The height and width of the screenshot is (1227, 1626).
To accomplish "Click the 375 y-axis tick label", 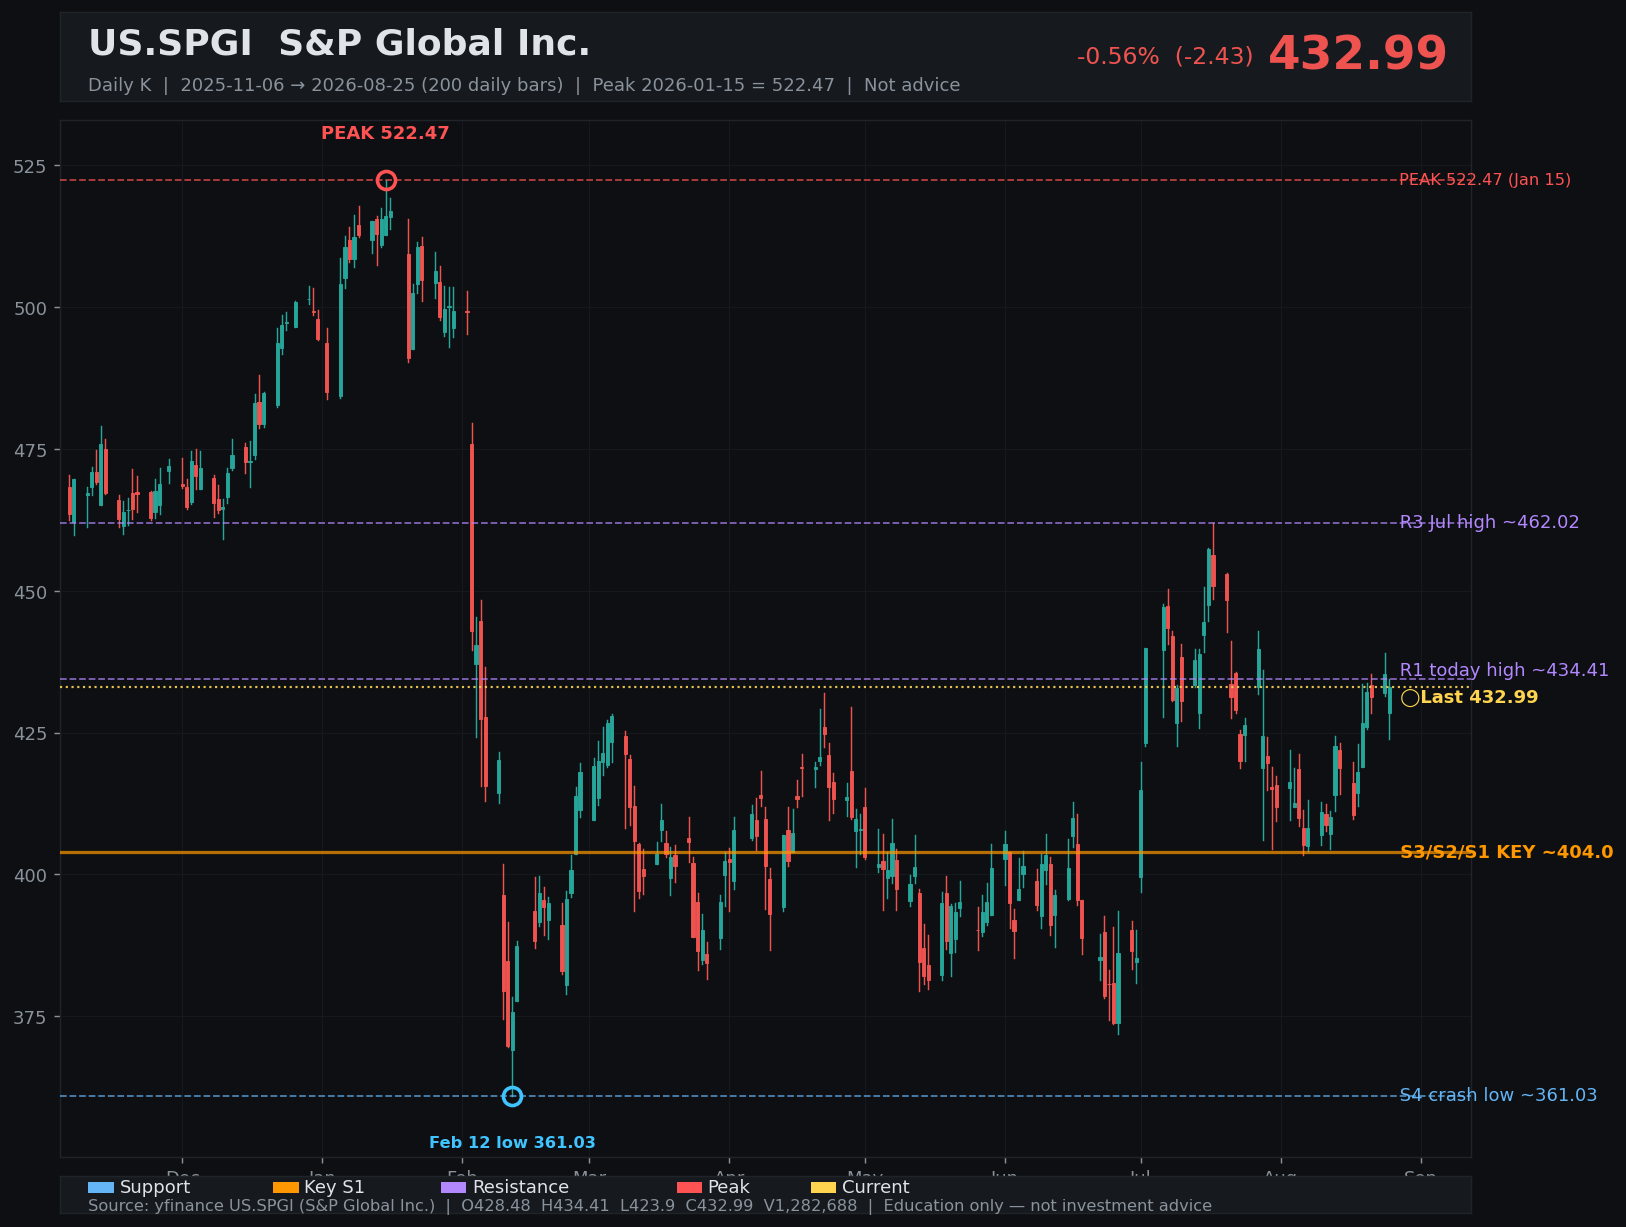I will tap(30, 1017).
